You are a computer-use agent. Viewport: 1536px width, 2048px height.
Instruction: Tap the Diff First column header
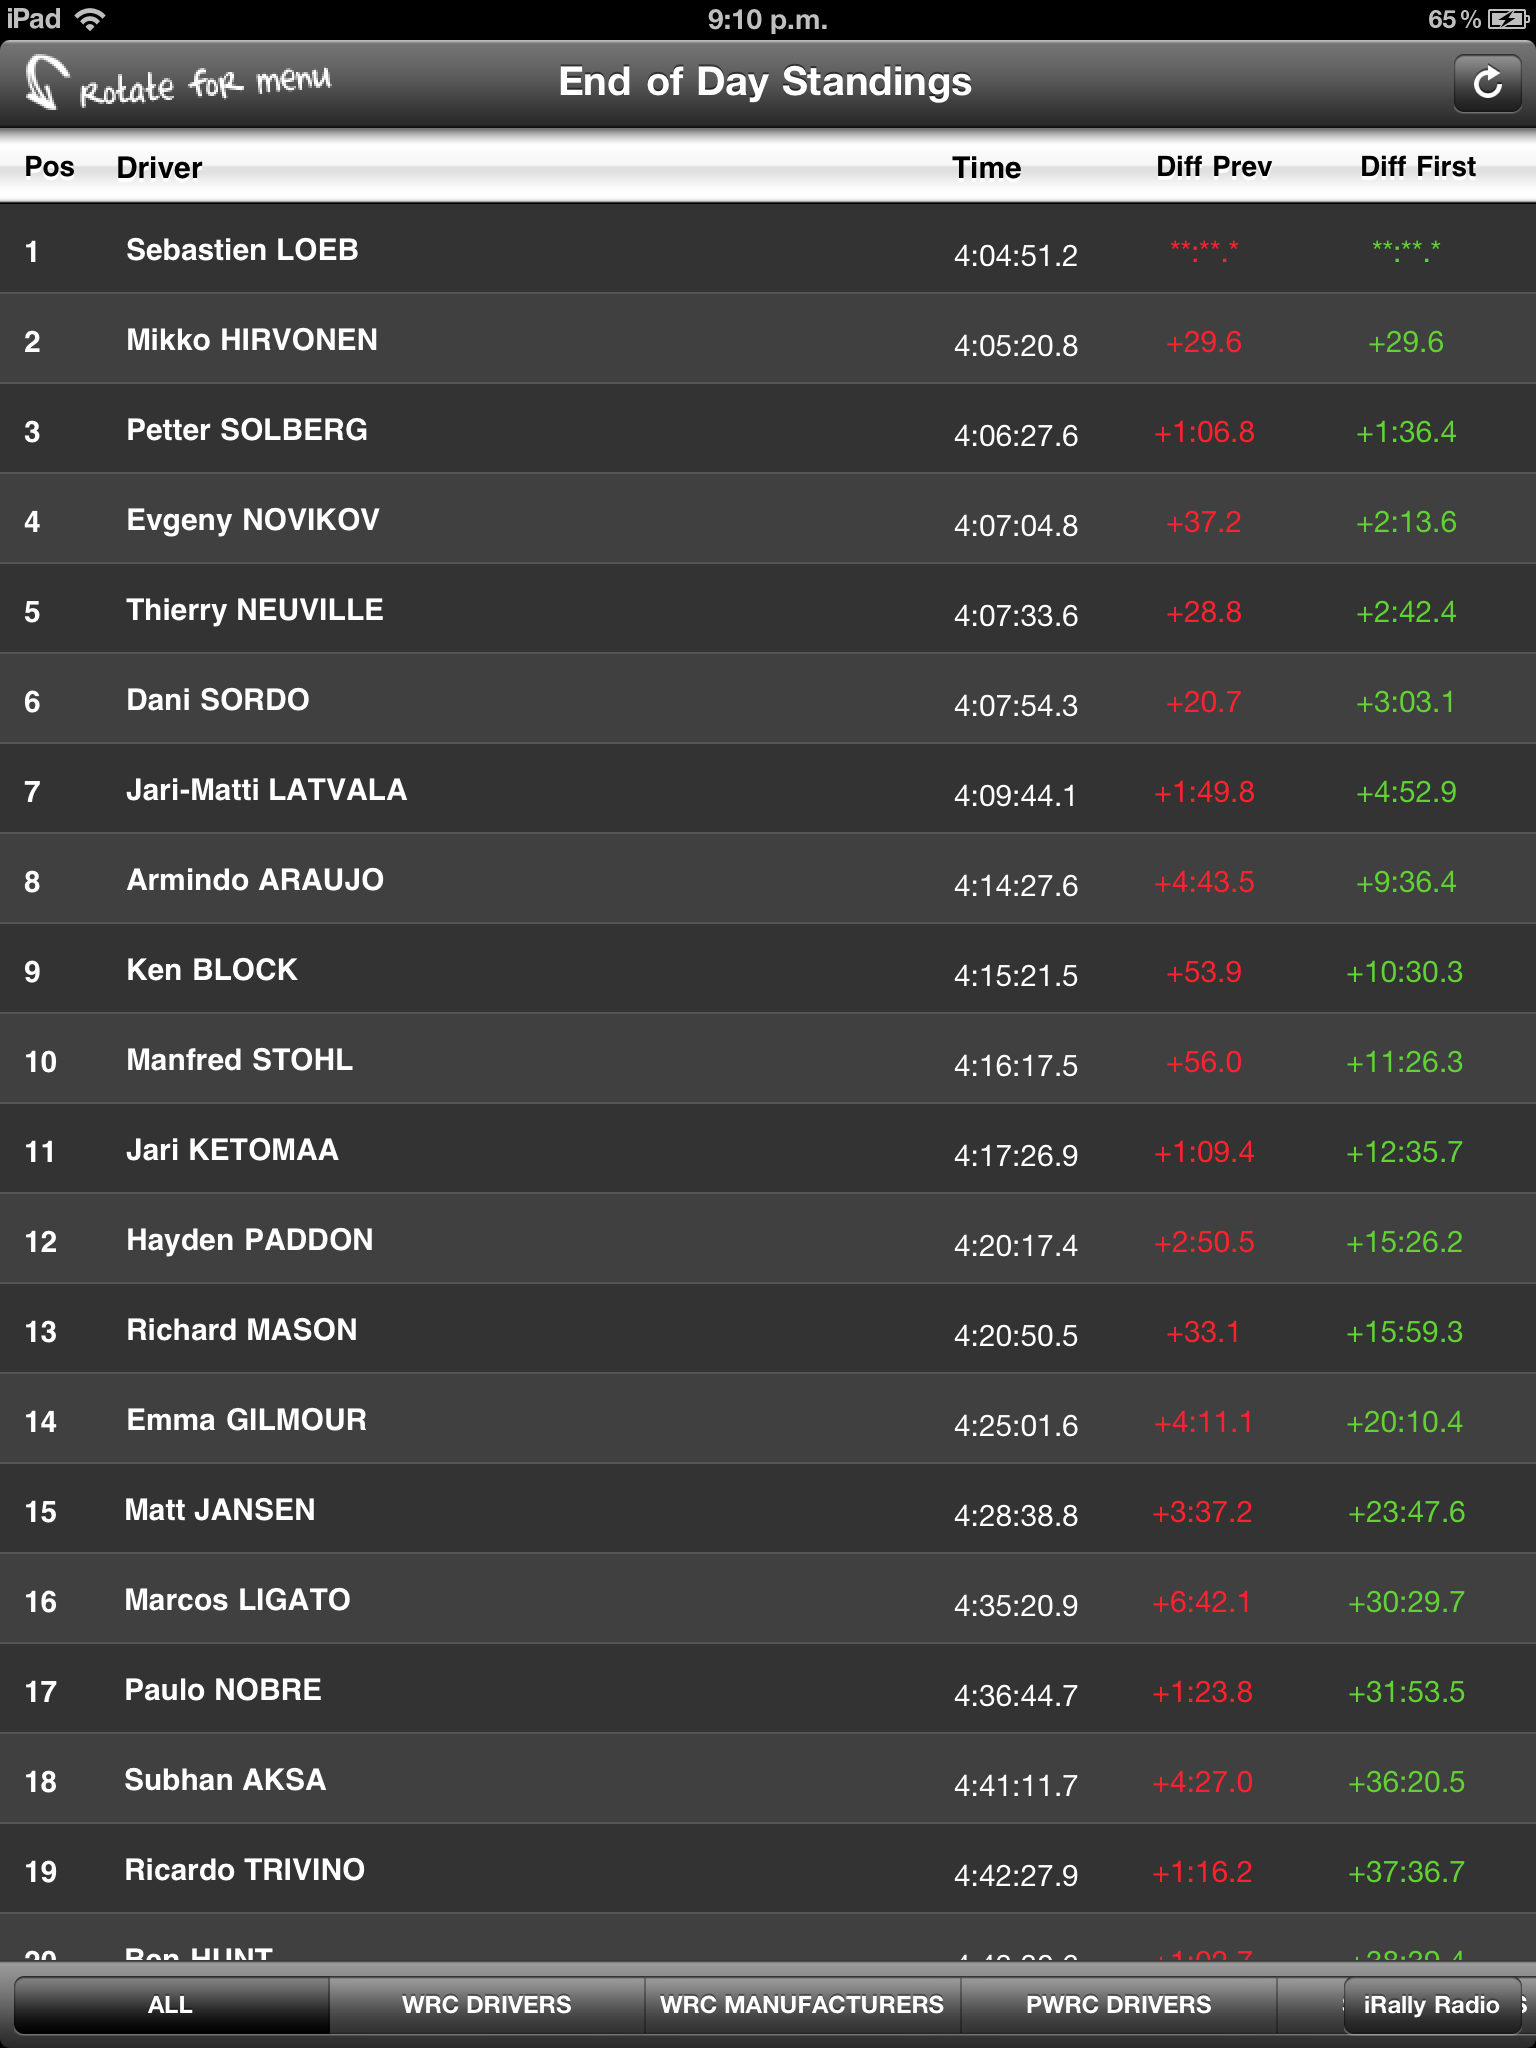(1417, 167)
